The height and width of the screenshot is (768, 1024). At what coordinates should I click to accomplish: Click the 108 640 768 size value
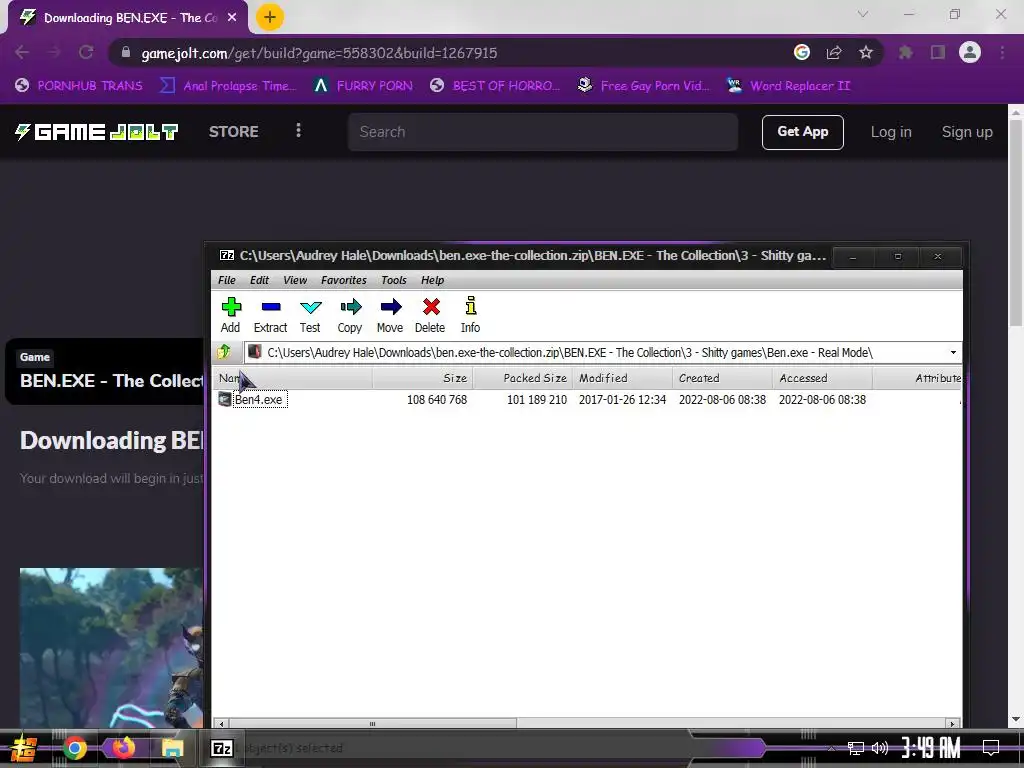(x=437, y=400)
